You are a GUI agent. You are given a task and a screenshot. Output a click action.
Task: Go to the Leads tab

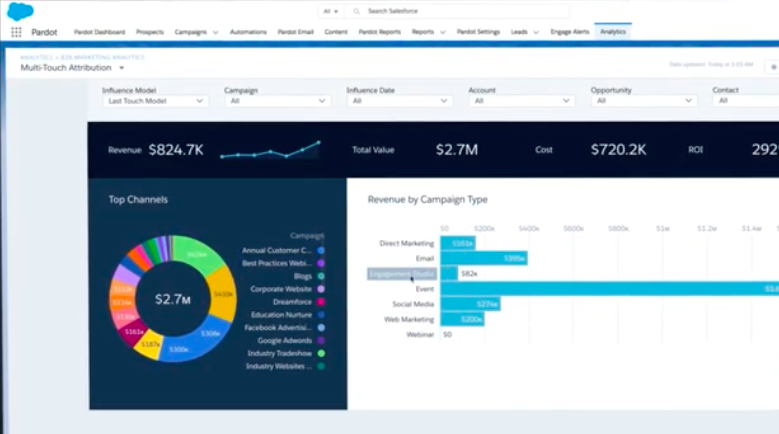519,32
